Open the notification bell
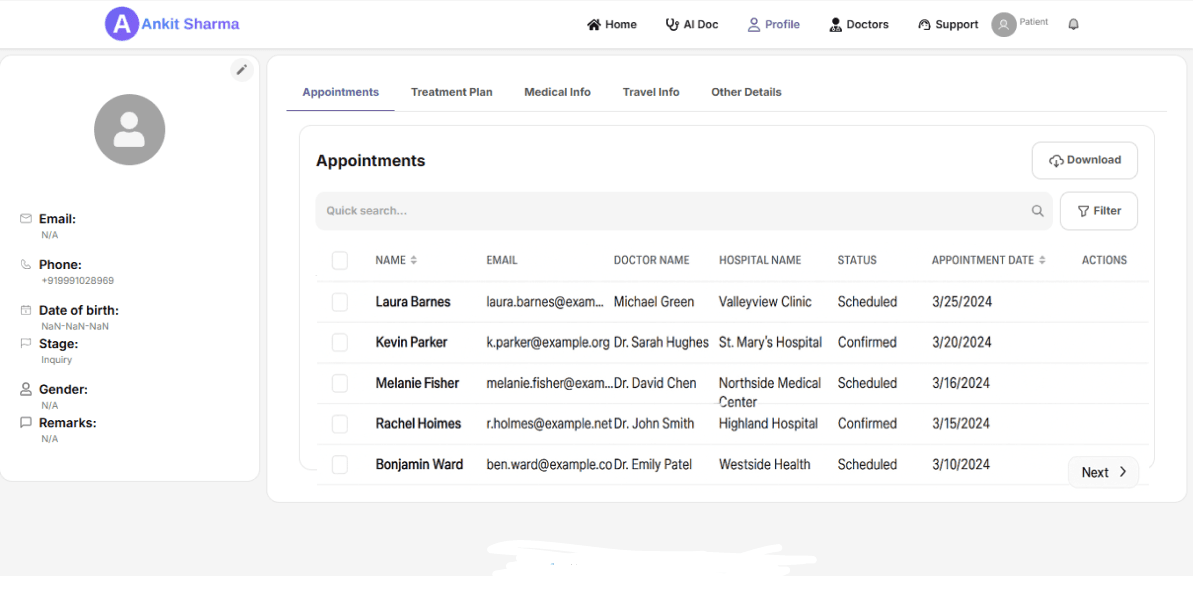Viewport: 1193px width, 589px height. [x=1073, y=23]
